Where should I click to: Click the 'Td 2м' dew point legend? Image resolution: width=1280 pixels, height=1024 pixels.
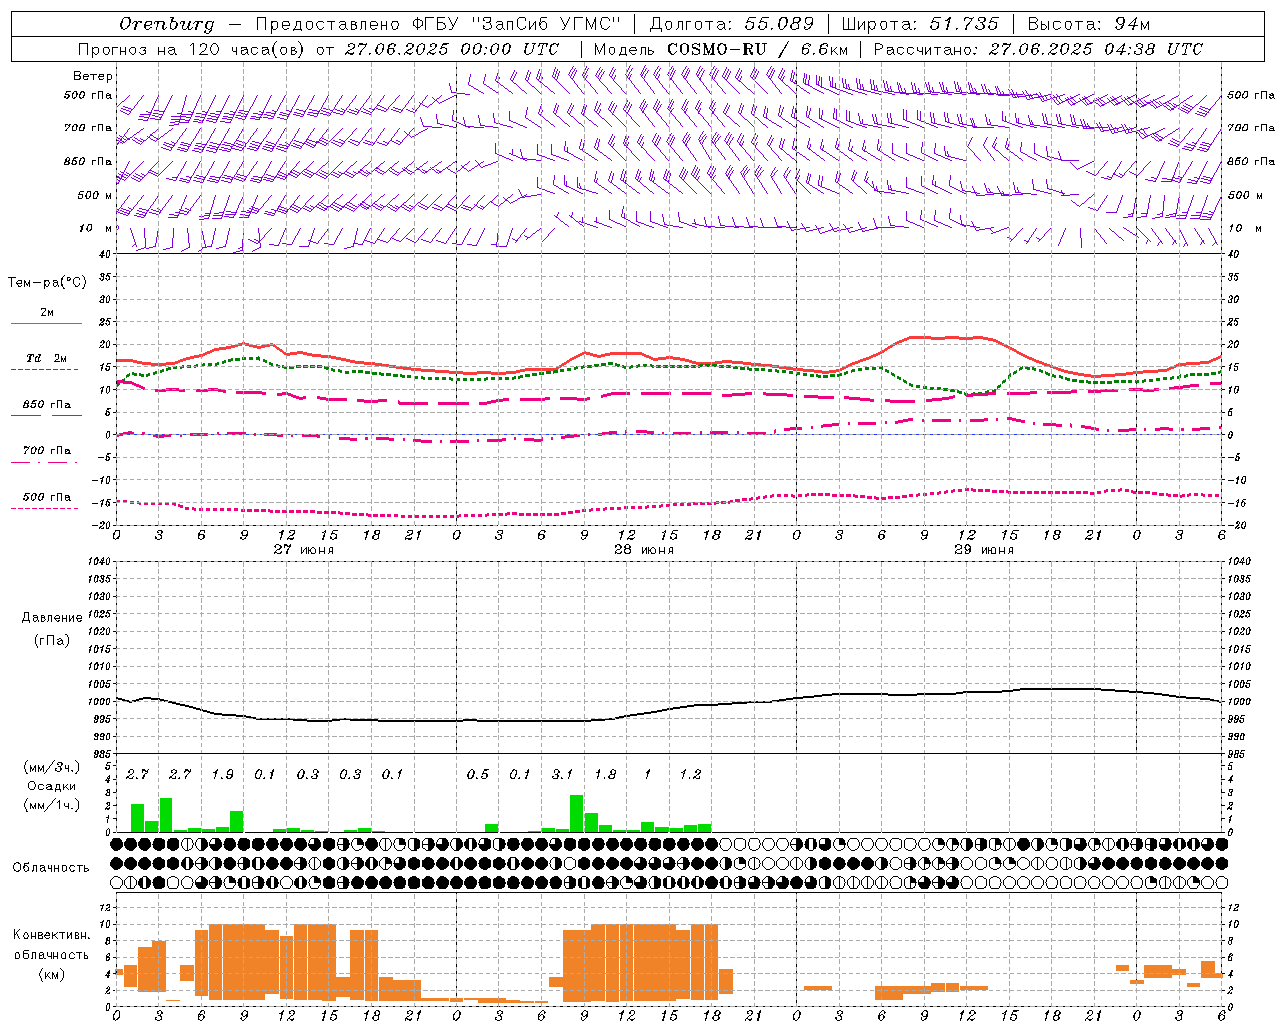46,358
